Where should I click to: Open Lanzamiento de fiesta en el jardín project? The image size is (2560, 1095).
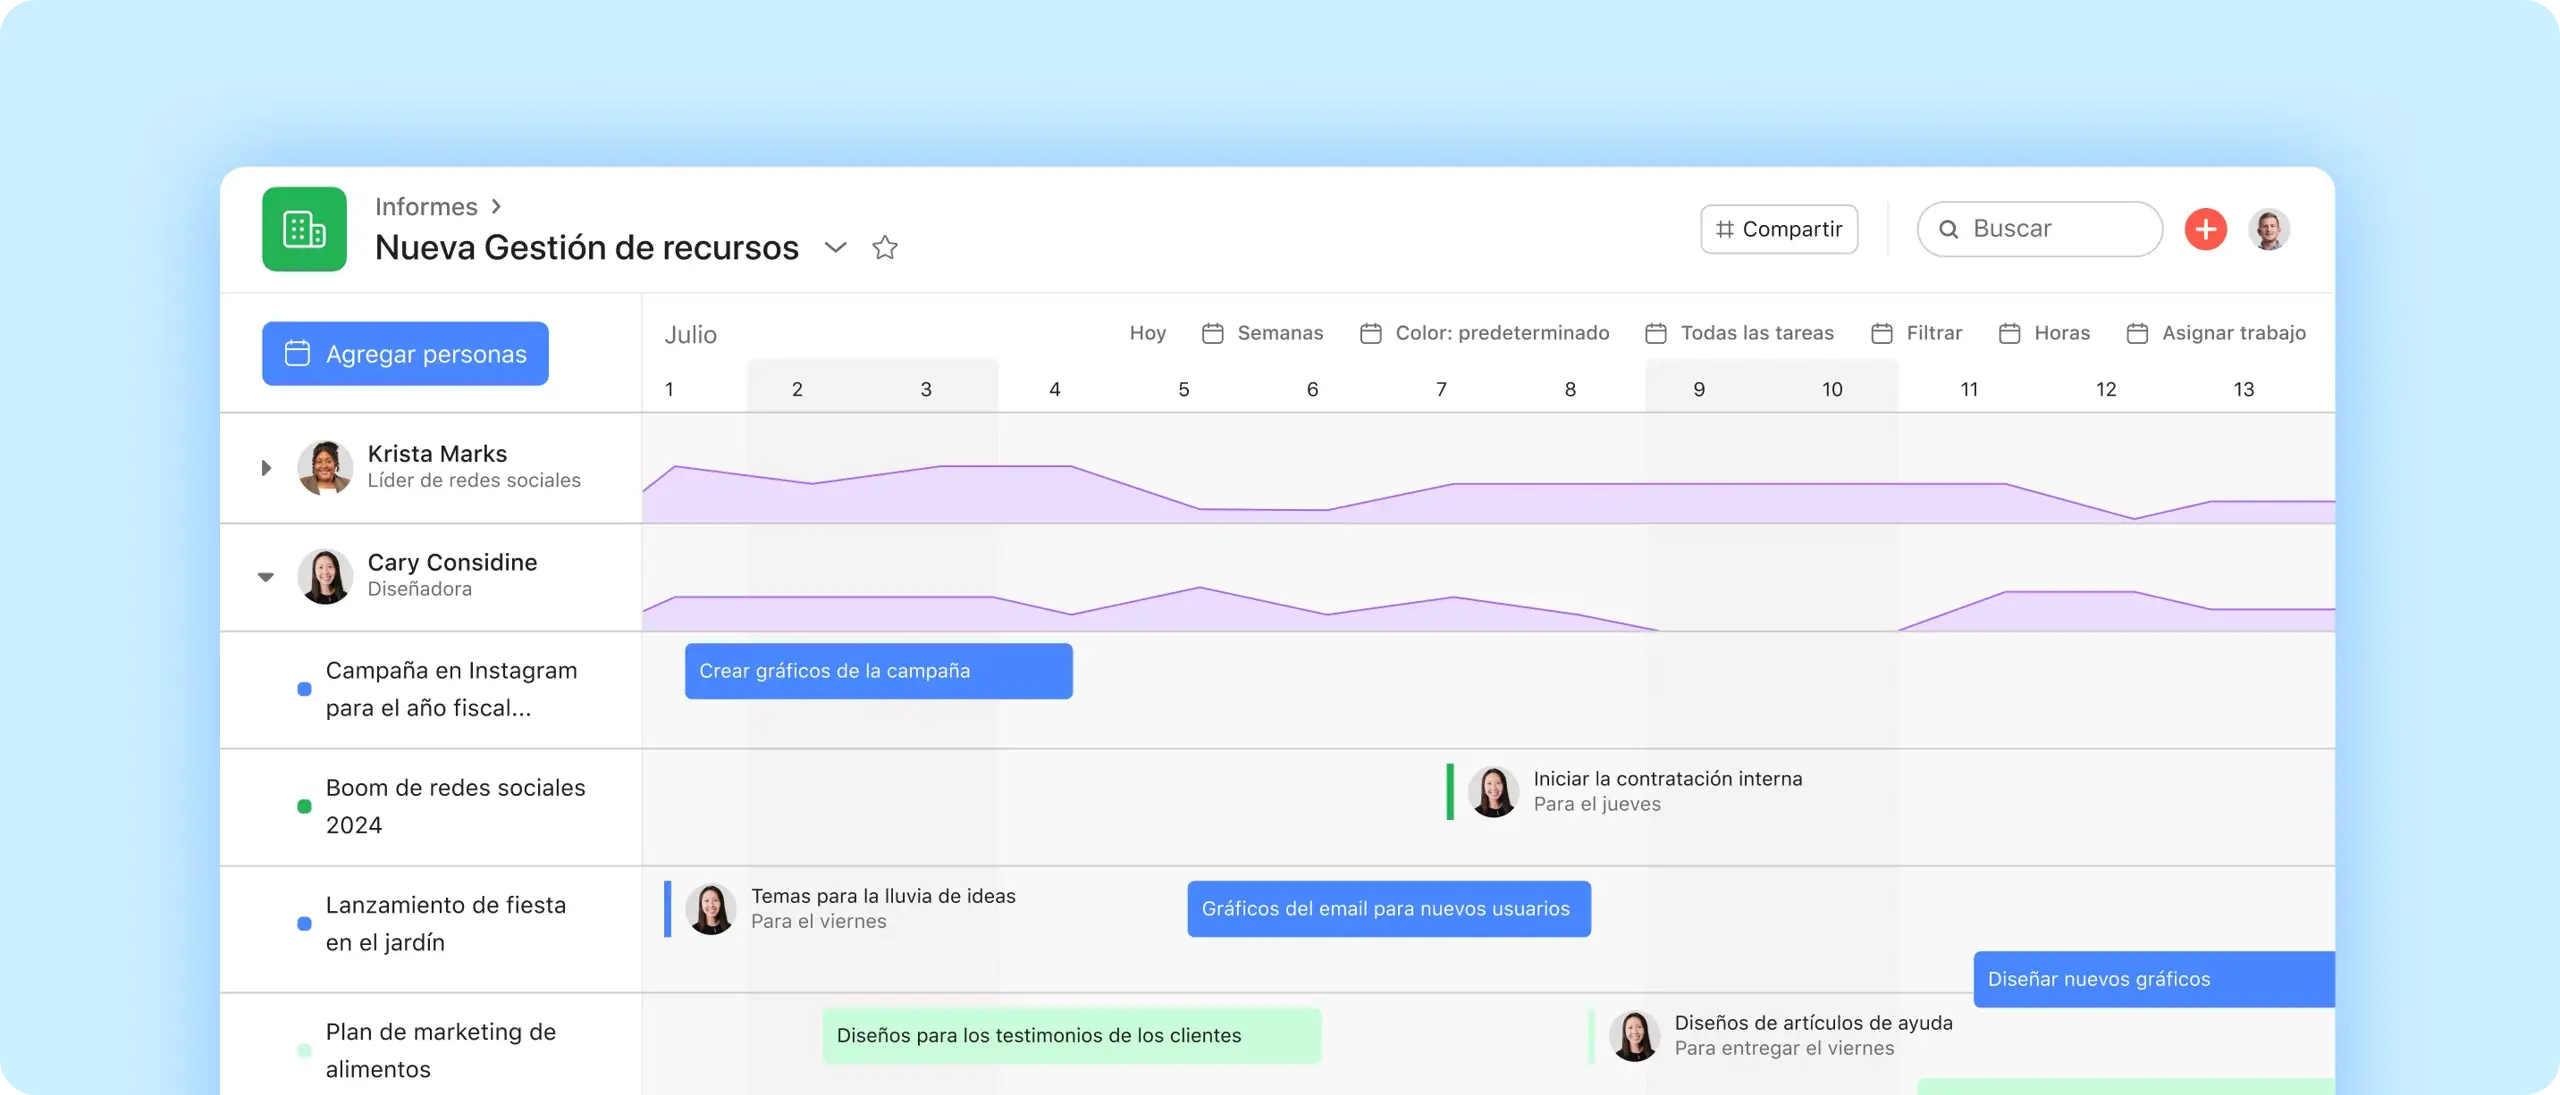click(446, 923)
